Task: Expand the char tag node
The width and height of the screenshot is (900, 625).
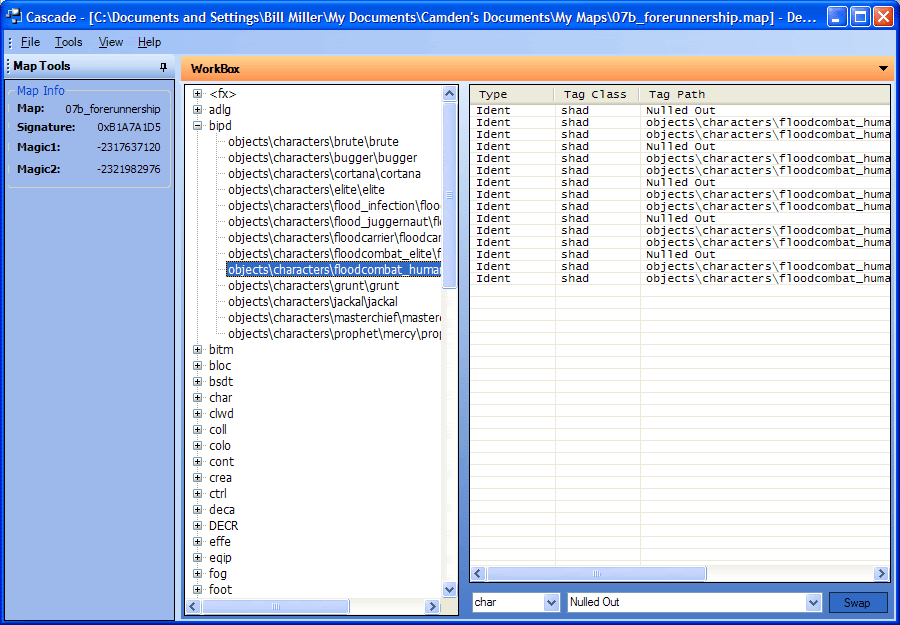Action: tap(197, 398)
